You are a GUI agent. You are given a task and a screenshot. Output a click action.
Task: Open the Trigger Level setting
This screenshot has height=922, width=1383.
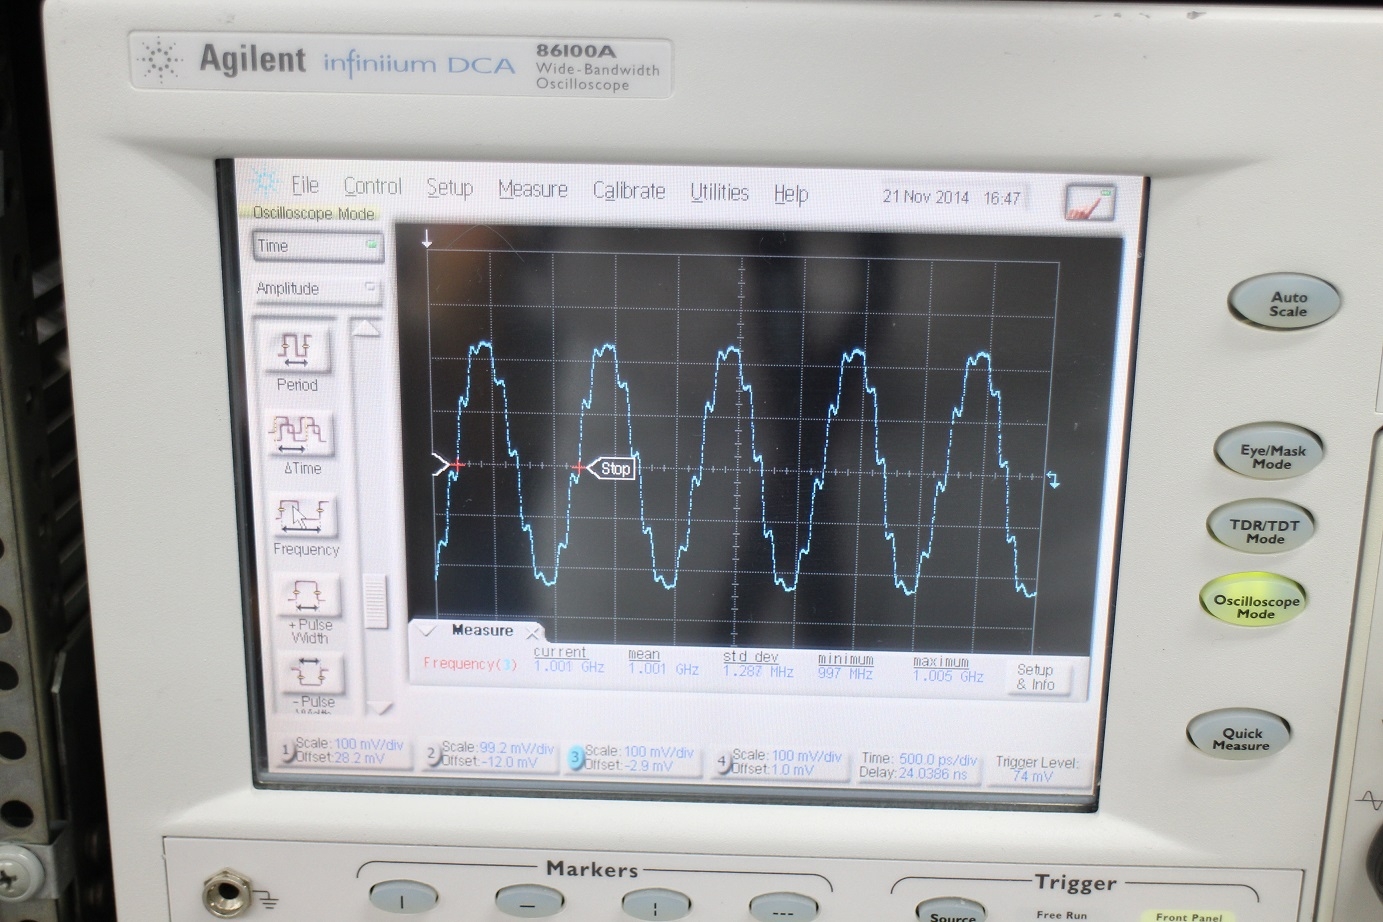1035,769
